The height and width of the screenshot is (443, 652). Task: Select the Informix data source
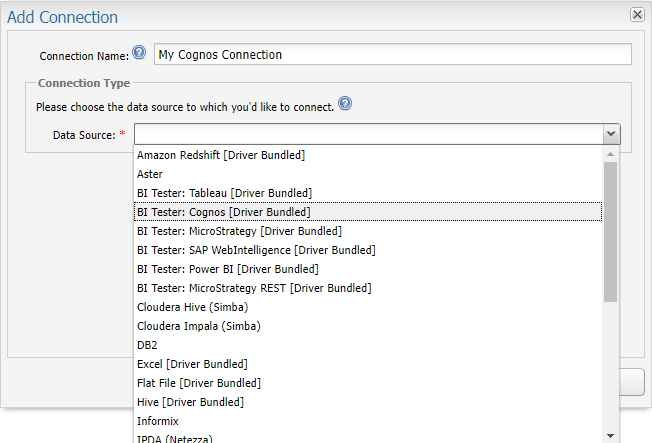(368, 421)
